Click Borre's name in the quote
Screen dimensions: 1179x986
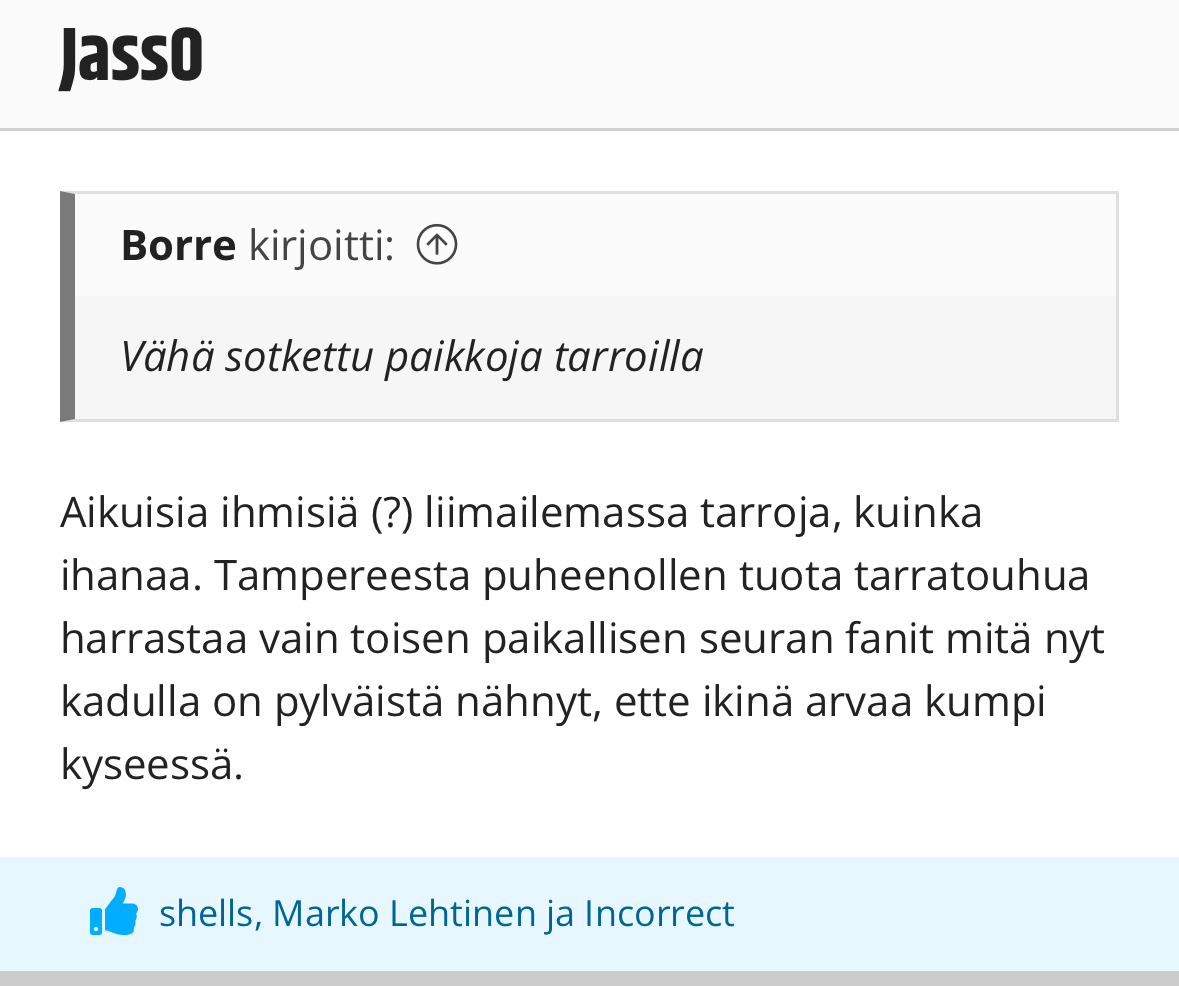tap(178, 245)
